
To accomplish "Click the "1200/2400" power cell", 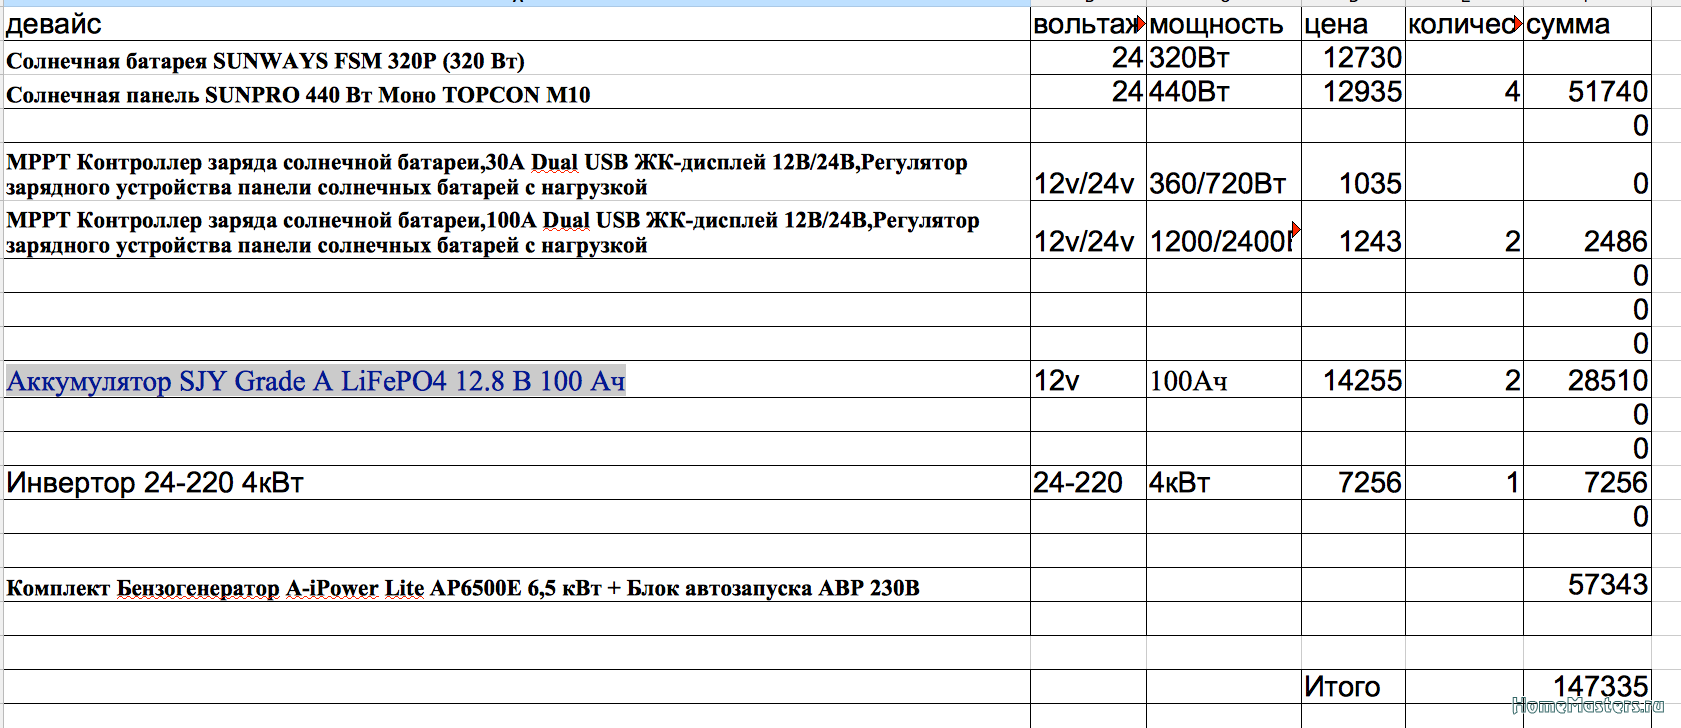I will [1224, 230].
